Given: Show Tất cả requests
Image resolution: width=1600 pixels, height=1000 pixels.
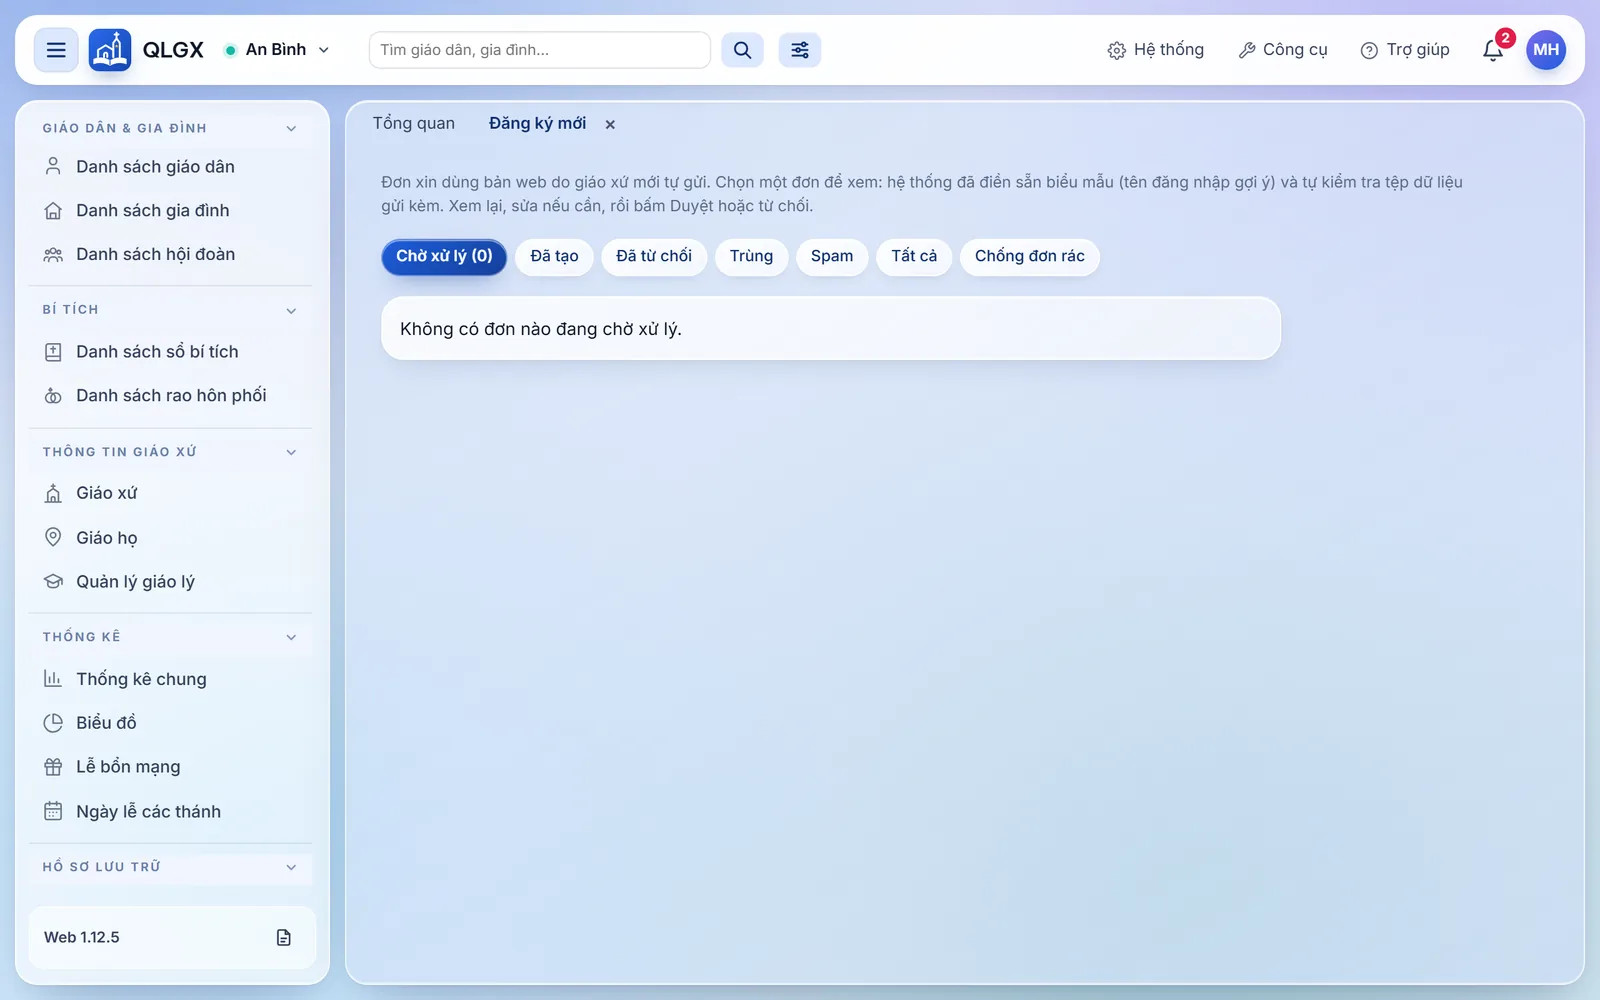Looking at the screenshot, I should (x=914, y=256).
